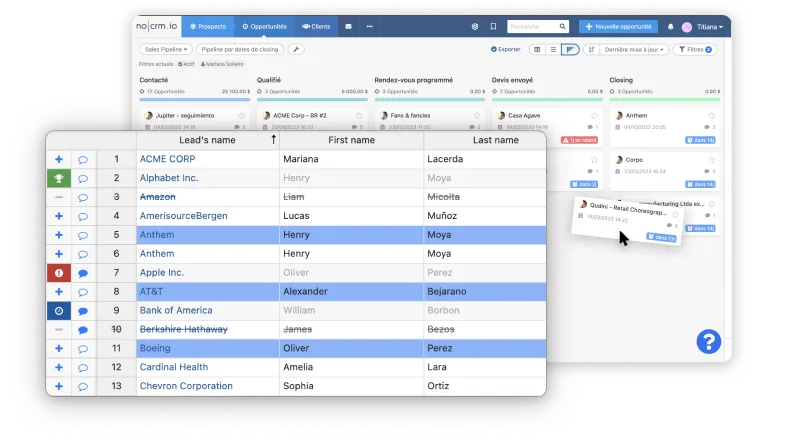This screenshot has height=446, width=789.
Task: Switch to list view icon
Action: point(553,49)
